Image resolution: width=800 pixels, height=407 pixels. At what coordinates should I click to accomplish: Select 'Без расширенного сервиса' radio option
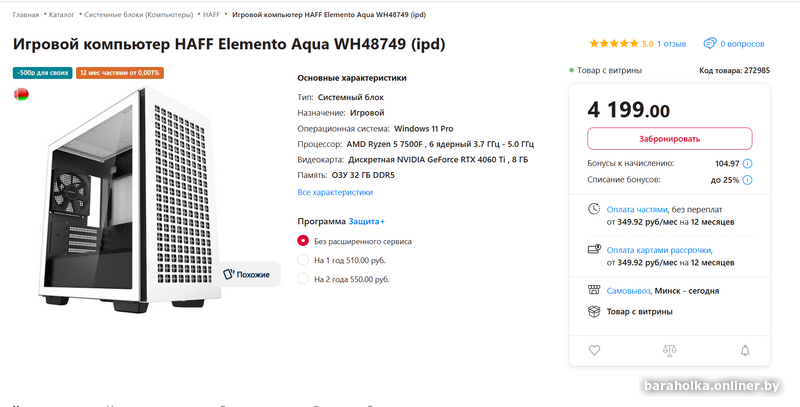click(304, 241)
